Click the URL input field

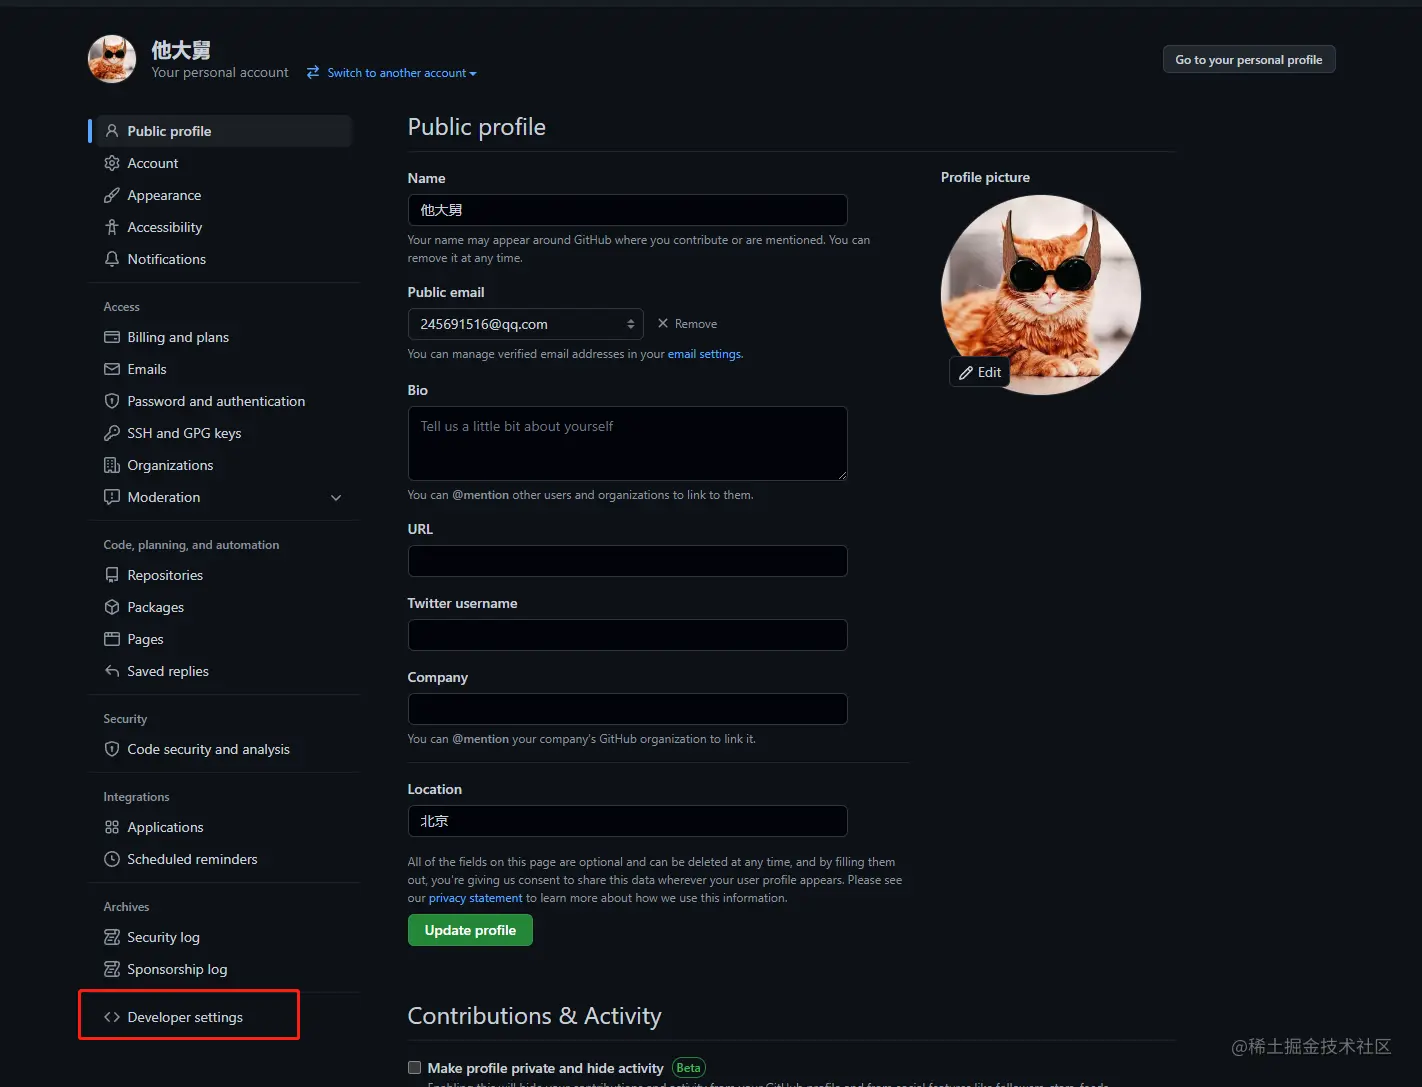click(x=627, y=561)
